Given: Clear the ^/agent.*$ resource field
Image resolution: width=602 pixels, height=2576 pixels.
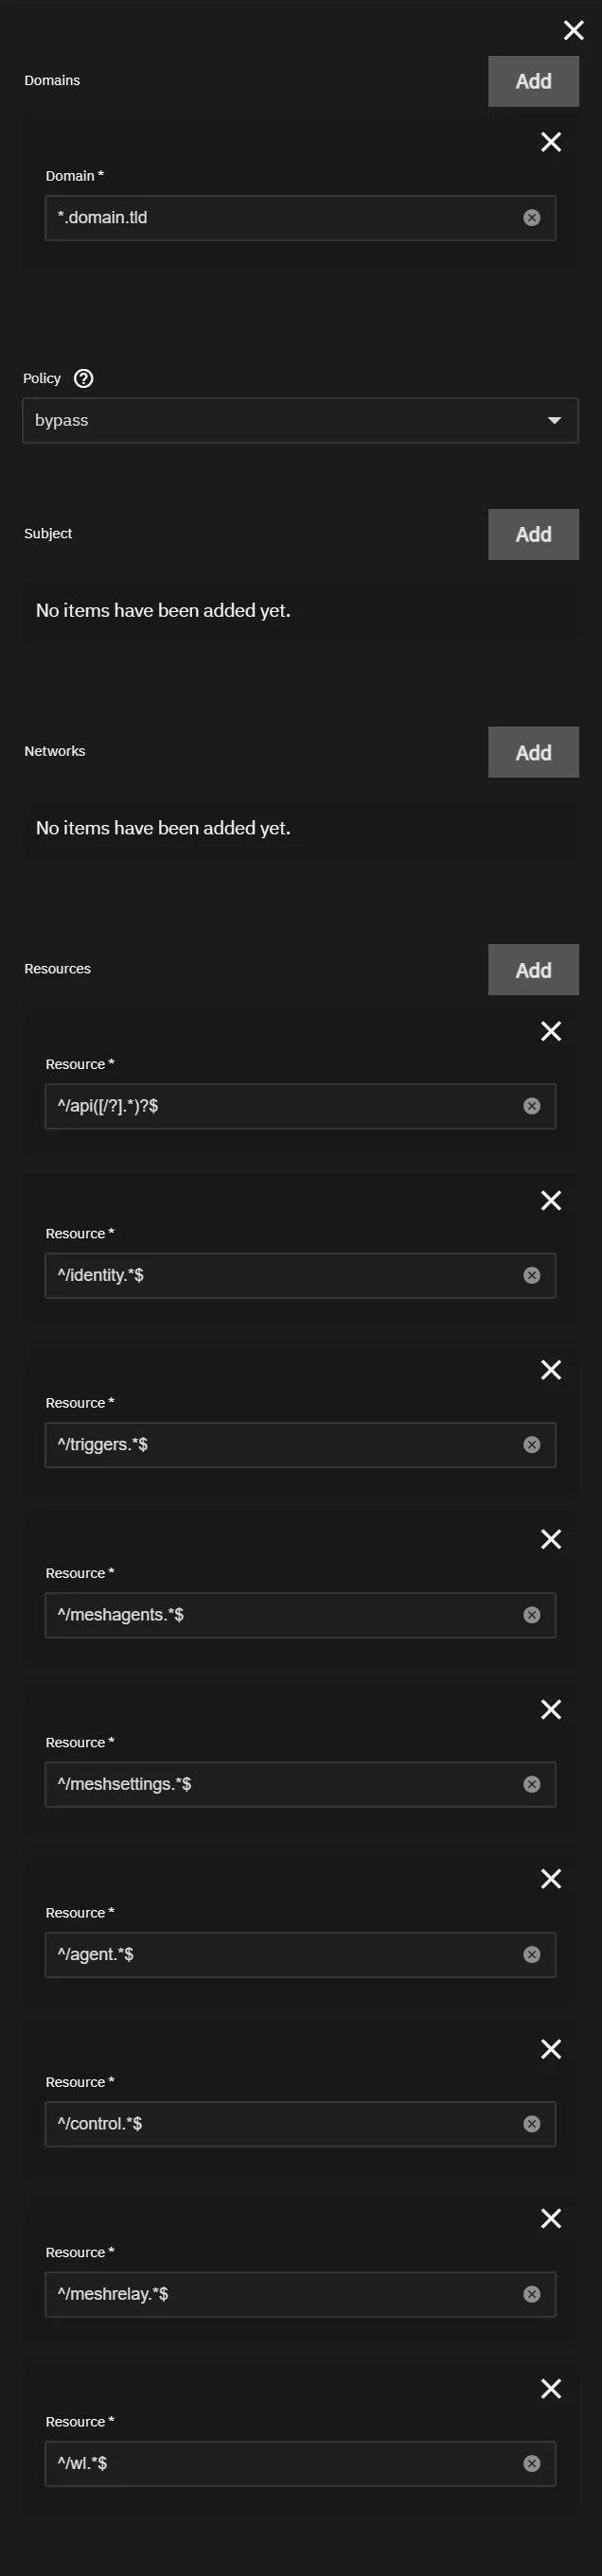Looking at the screenshot, I should pyautogui.click(x=532, y=1954).
